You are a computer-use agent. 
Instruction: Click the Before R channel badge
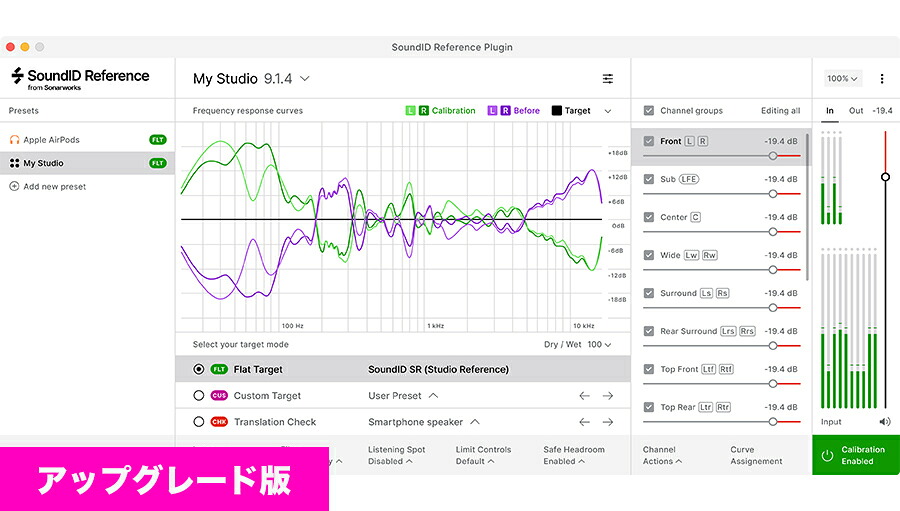[x=505, y=110]
